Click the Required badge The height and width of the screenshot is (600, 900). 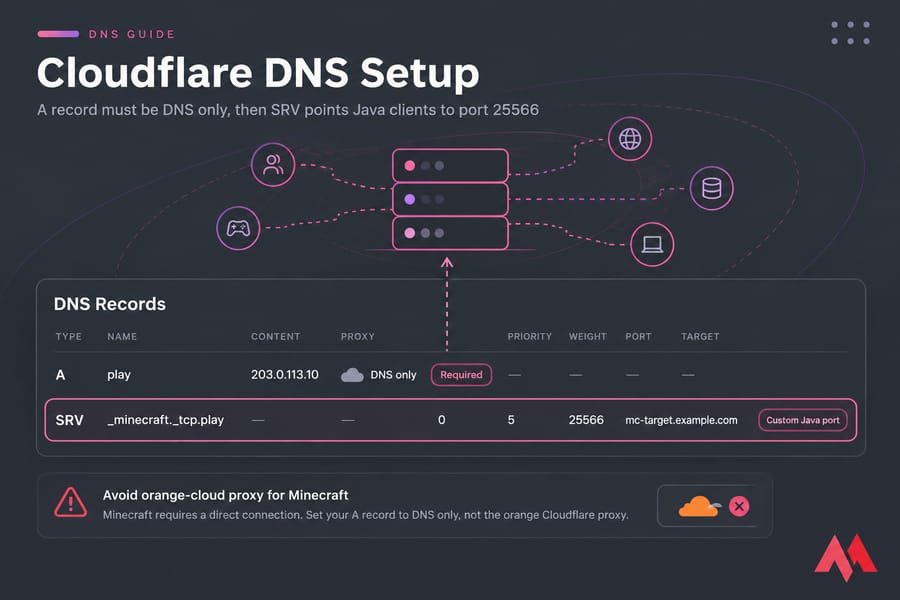click(461, 375)
